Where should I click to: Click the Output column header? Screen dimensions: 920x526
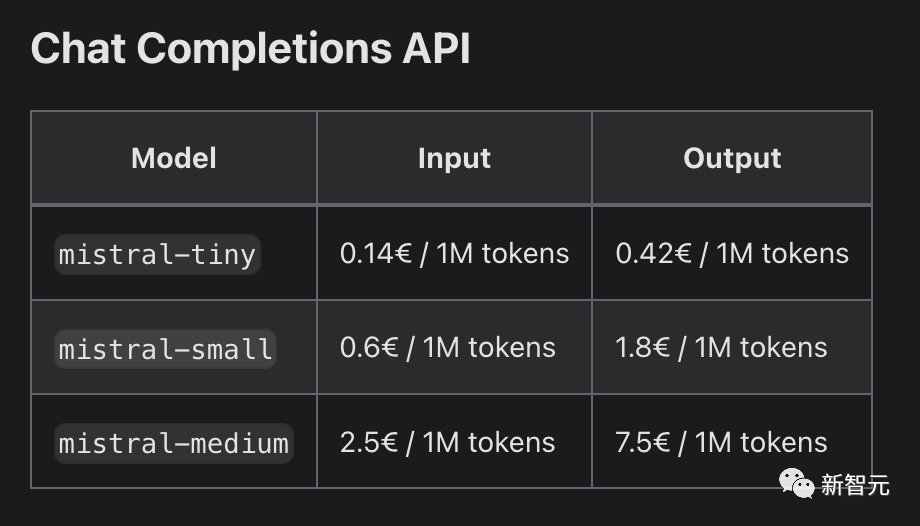coord(732,158)
